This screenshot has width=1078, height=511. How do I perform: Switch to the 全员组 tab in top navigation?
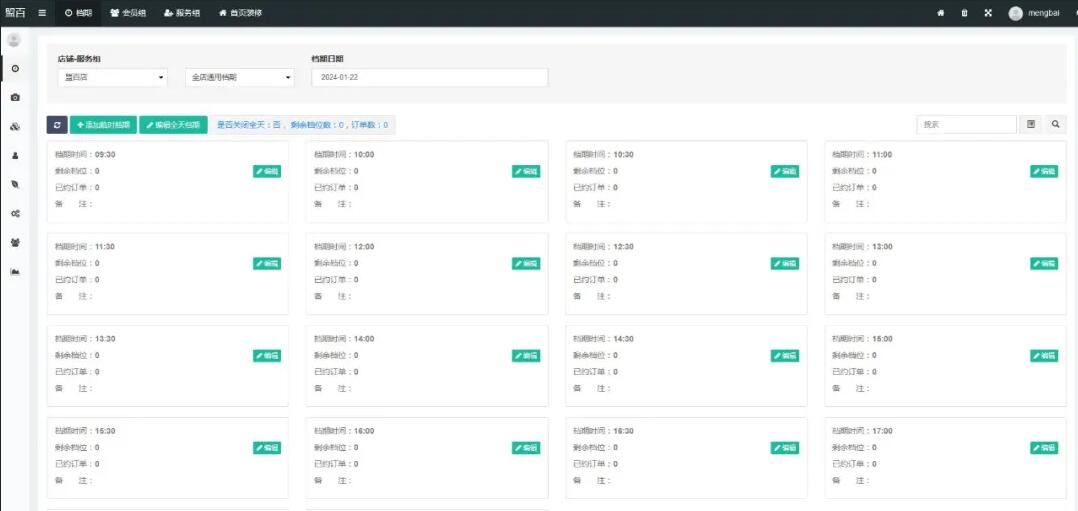coord(128,13)
